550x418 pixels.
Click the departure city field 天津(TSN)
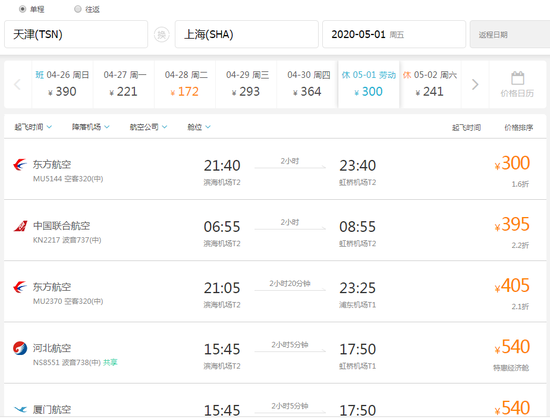pyautogui.click(x=76, y=34)
